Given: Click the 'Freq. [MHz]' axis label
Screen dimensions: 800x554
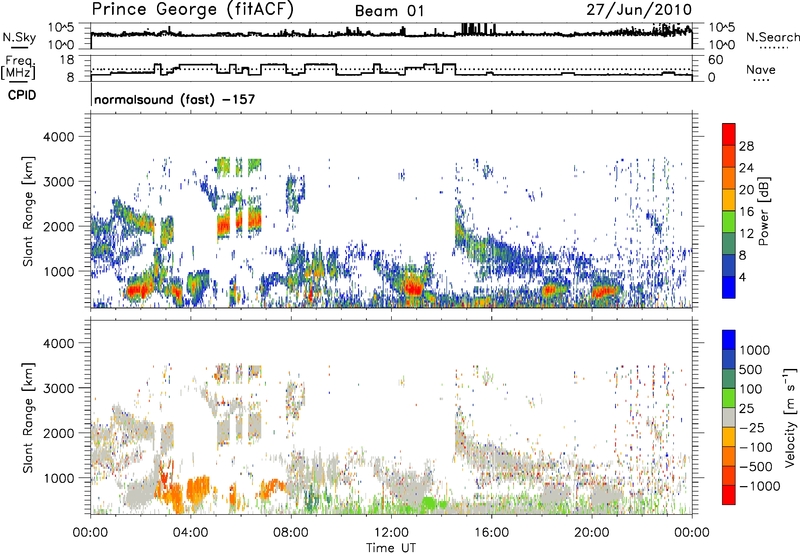Looking at the screenshot, I should pyautogui.click(x=19, y=68).
